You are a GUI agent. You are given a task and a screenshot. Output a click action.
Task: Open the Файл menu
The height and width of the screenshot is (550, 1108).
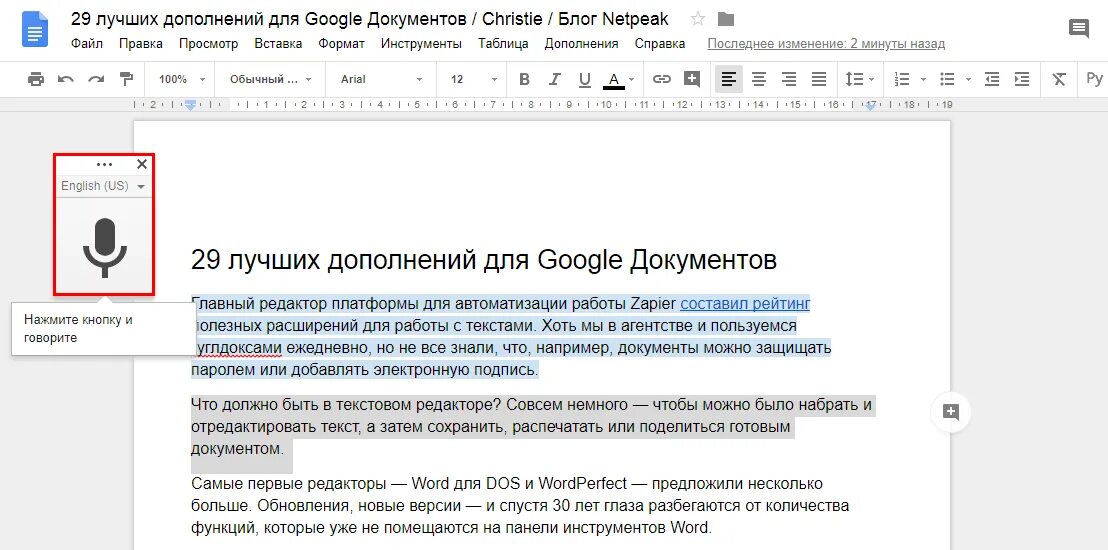(87, 44)
